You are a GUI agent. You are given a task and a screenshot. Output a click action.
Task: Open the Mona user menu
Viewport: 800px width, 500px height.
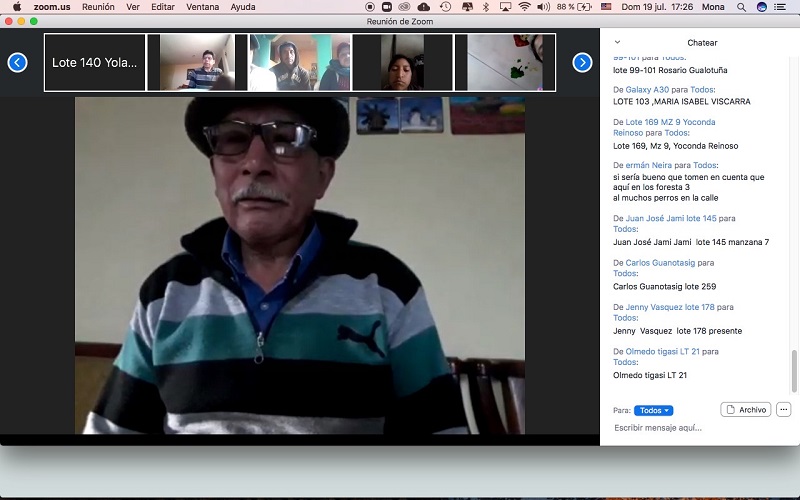[x=713, y=7]
